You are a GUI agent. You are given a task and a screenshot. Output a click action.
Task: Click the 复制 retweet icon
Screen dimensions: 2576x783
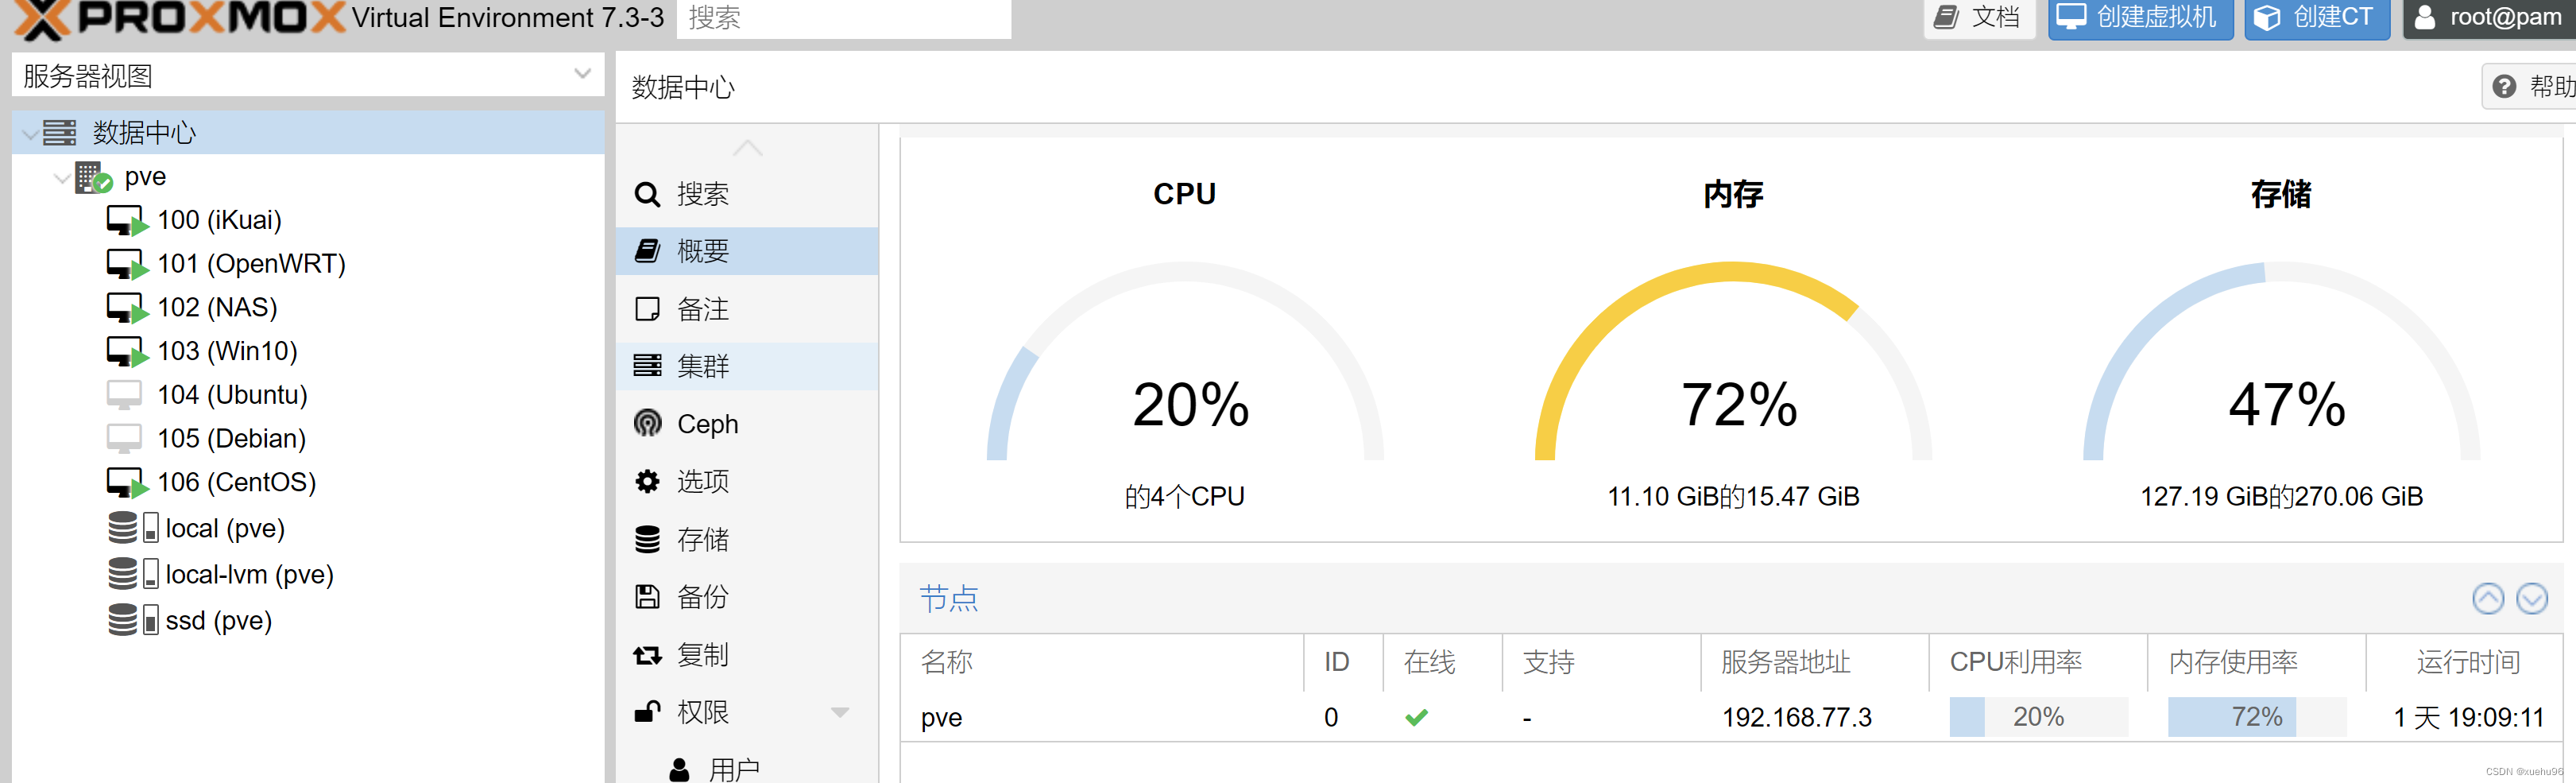pos(647,655)
